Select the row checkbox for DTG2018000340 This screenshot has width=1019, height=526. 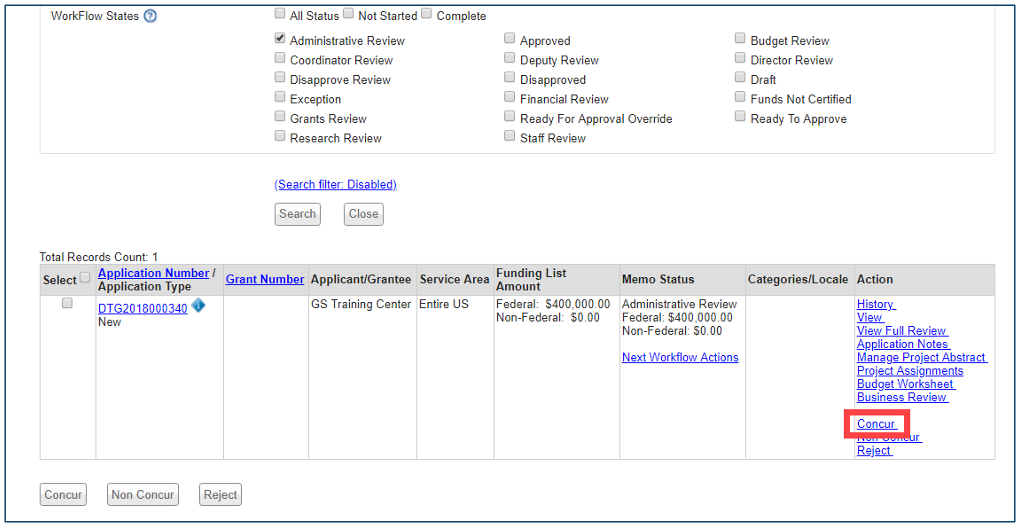67,304
